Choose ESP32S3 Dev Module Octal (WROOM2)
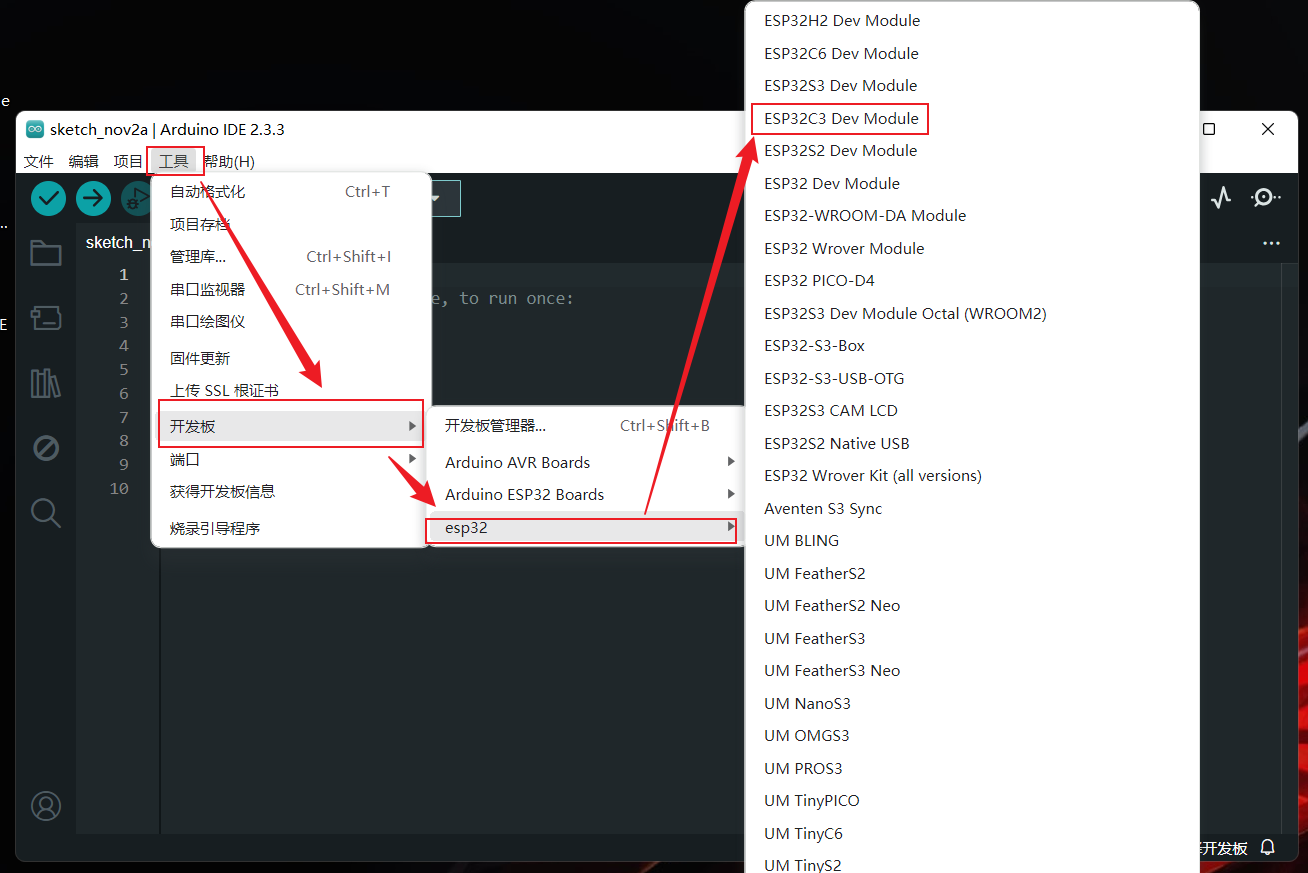1308x873 pixels. 905,313
